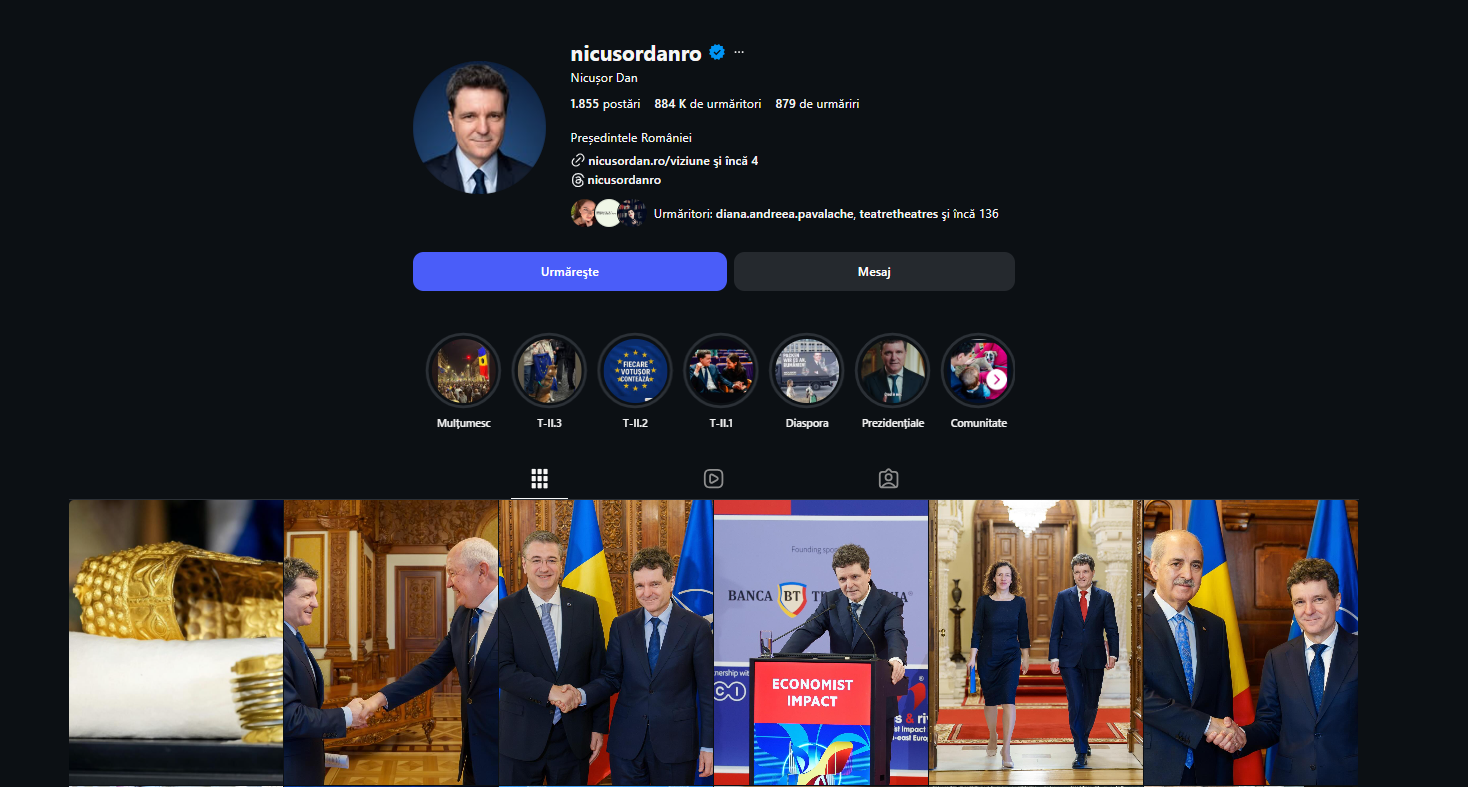Open the Mulțumesc story highlight
This screenshot has height=787, width=1468.
pyautogui.click(x=464, y=371)
